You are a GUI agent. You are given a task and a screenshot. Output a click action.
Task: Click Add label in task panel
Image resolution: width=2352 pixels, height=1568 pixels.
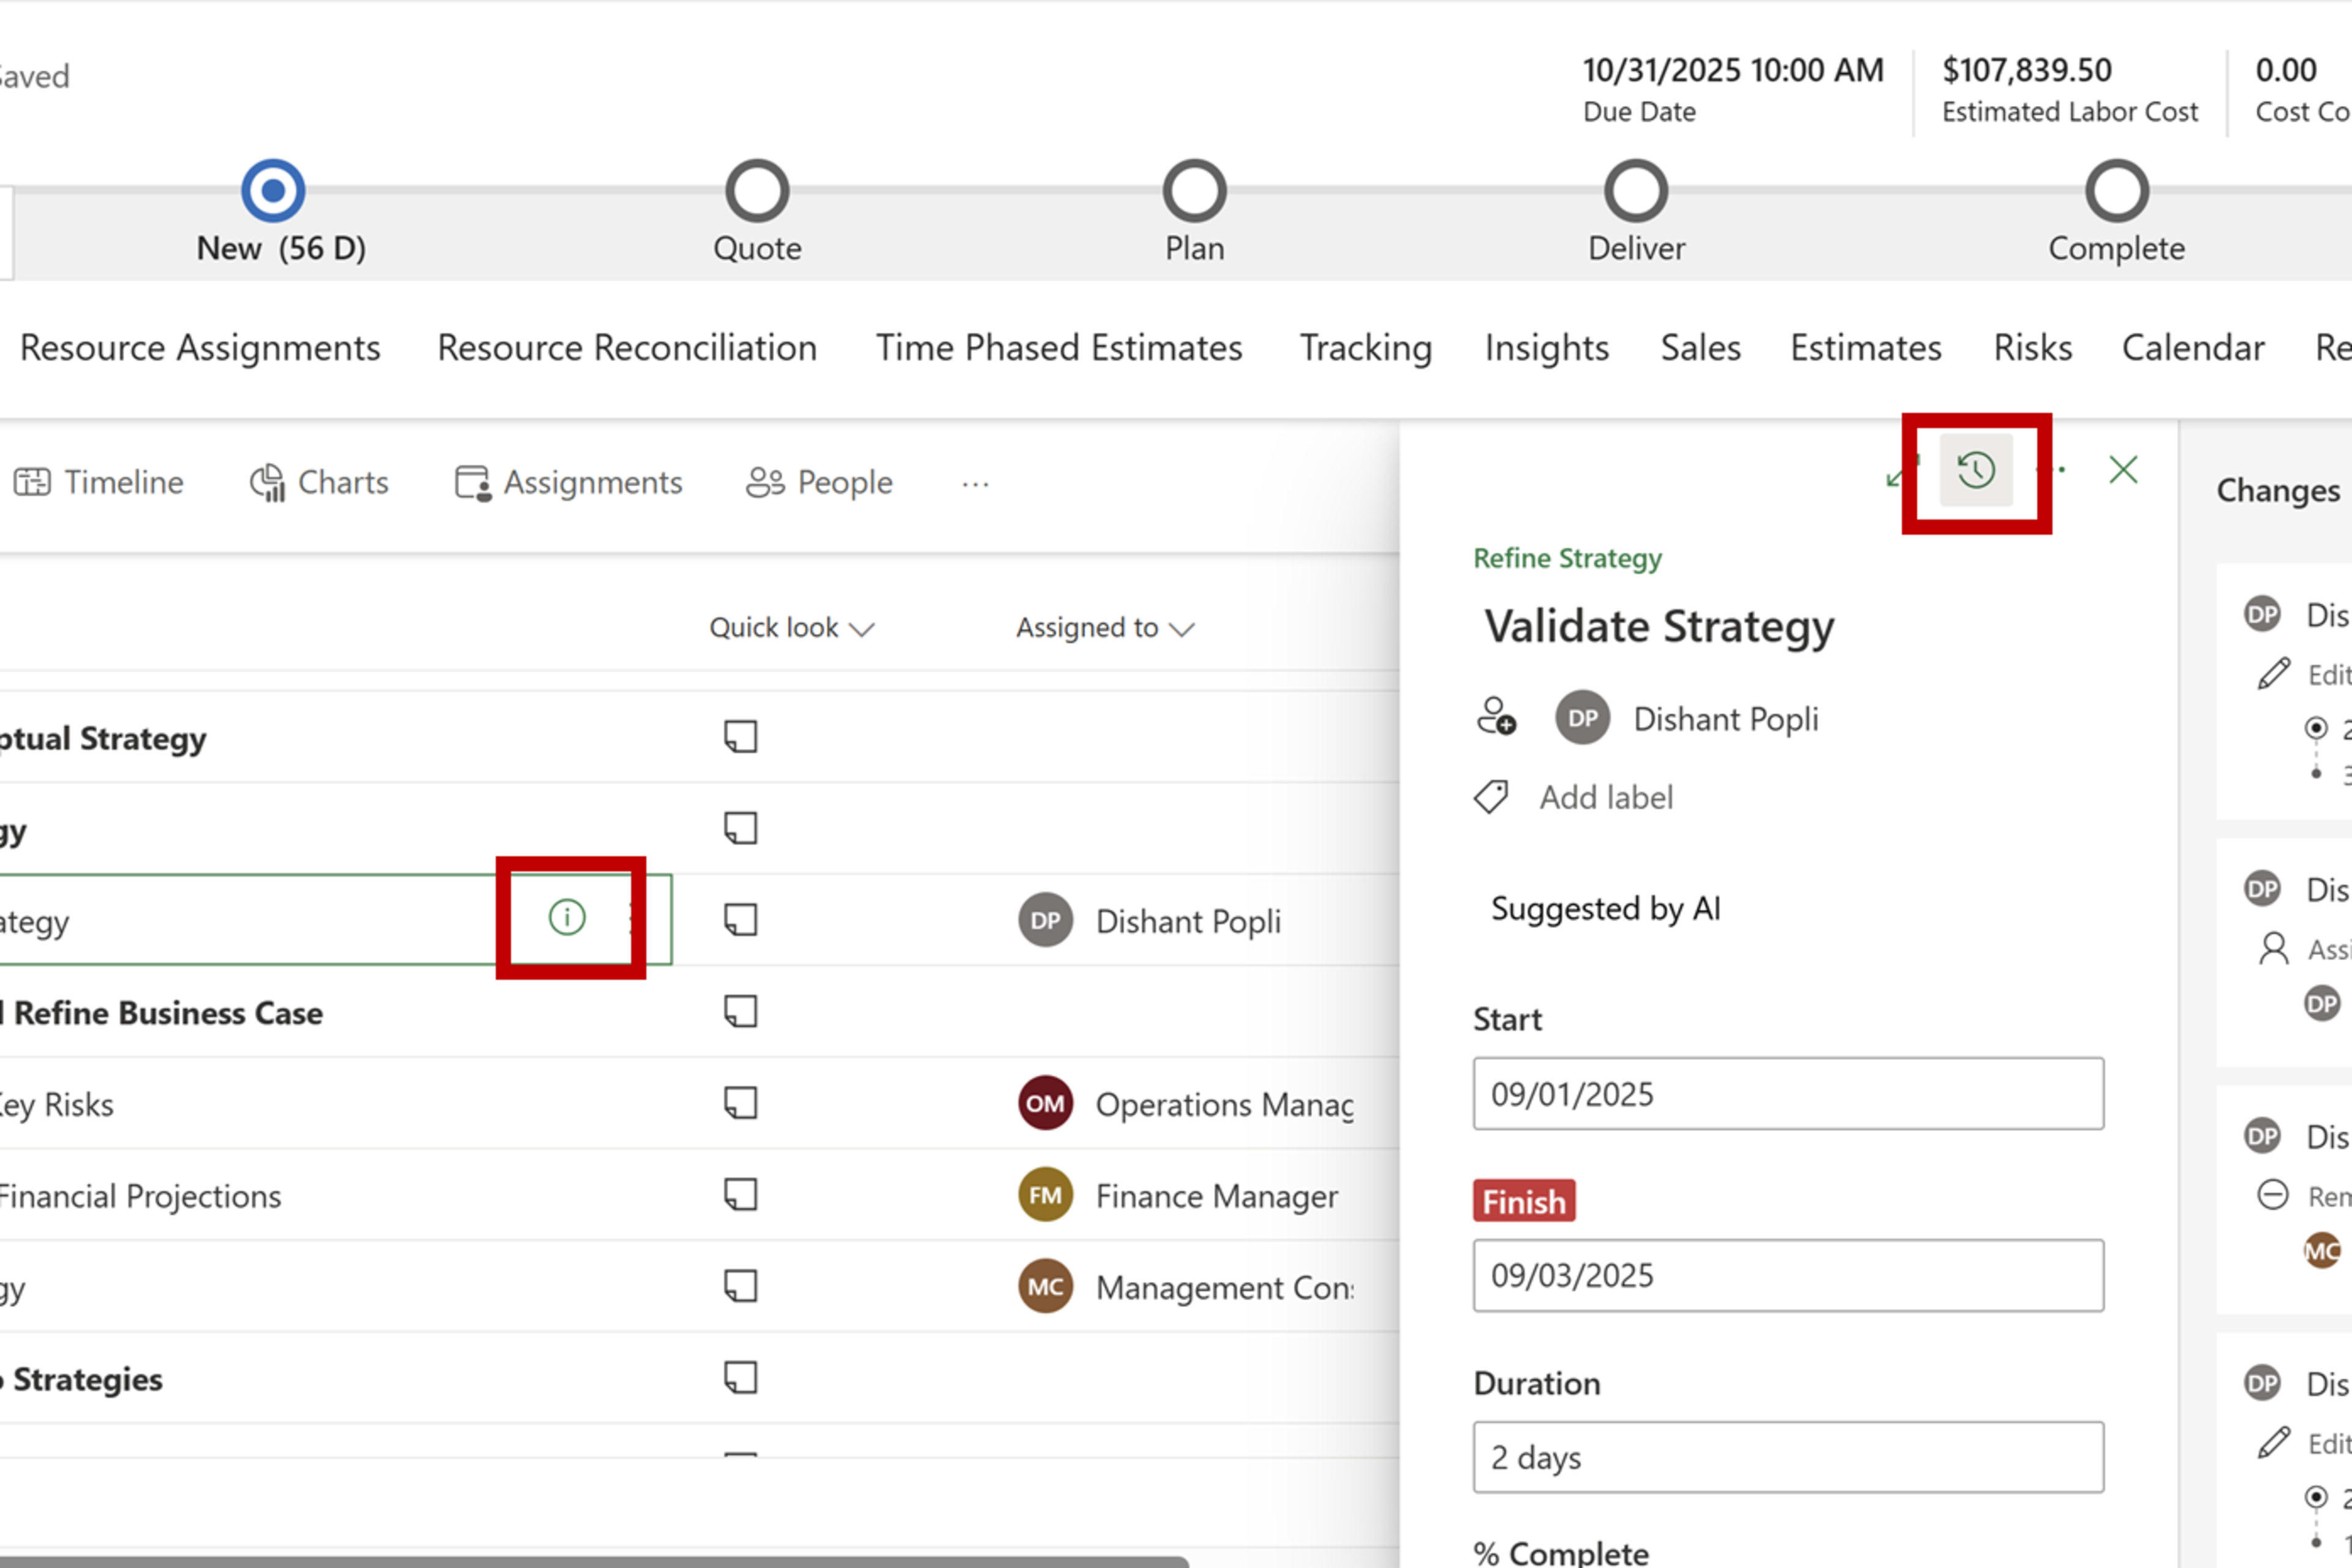point(1606,797)
